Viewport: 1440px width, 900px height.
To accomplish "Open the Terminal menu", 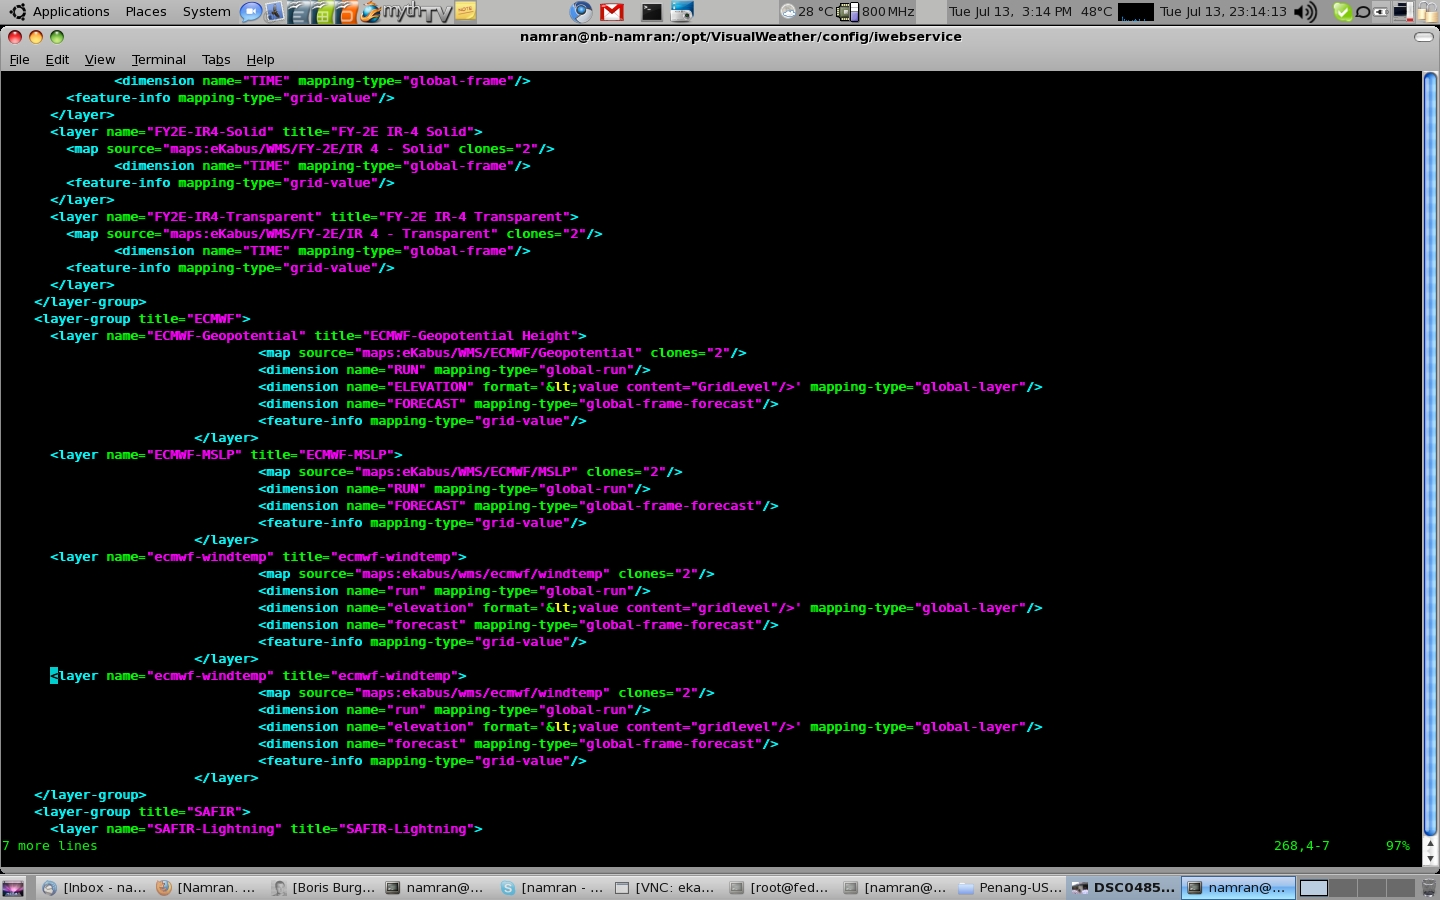I will pyautogui.click(x=158, y=60).
